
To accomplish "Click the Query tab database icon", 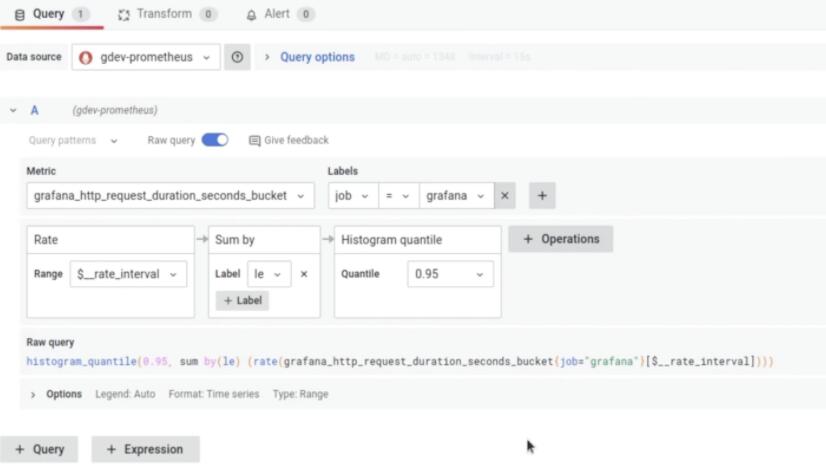I will pyautogui.click(x=19, y=15).
